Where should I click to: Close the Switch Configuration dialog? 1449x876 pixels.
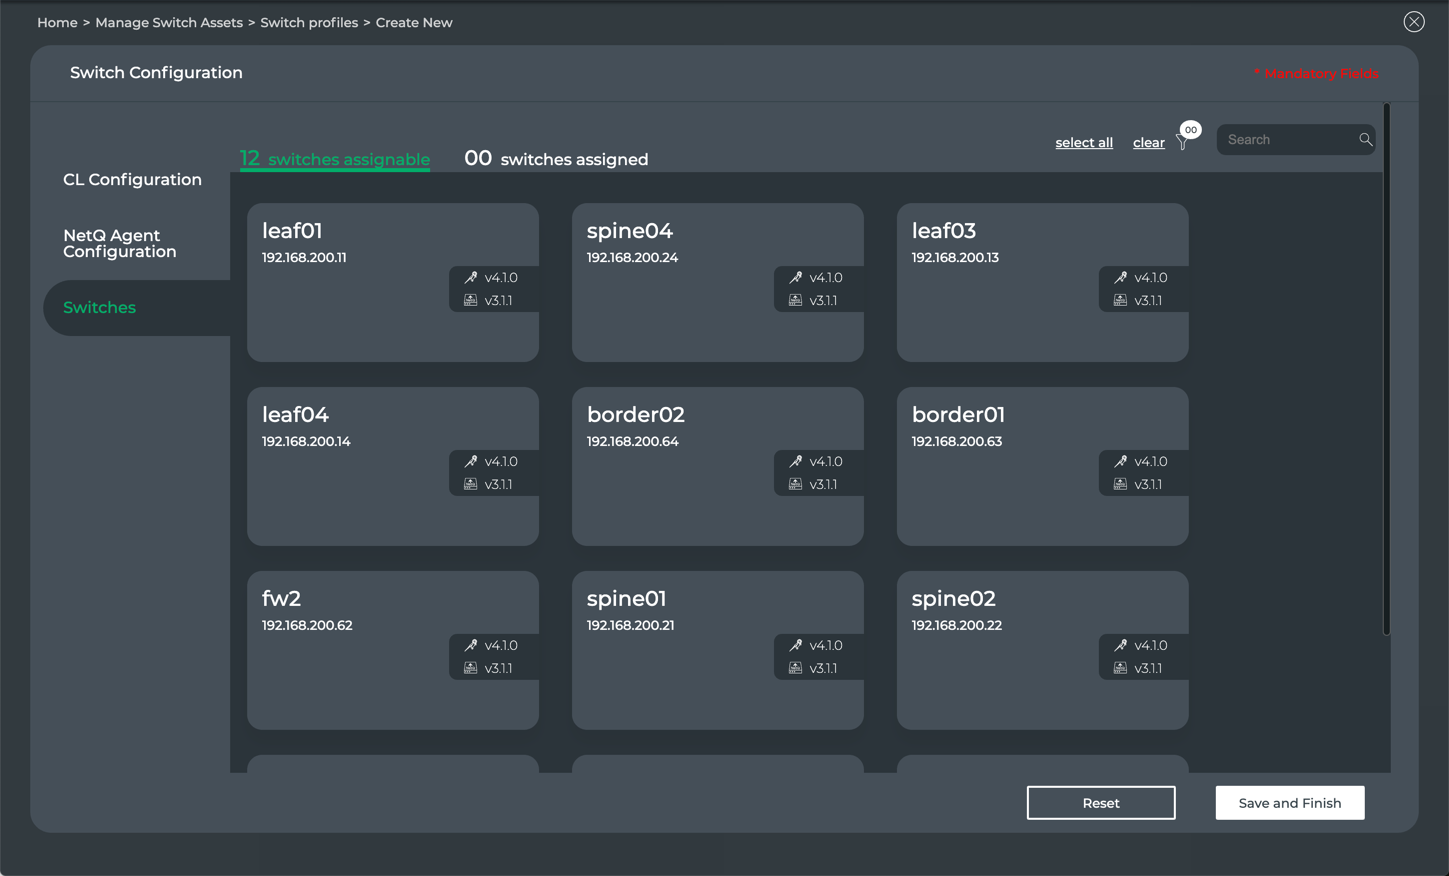click(x=1413, y=22)
